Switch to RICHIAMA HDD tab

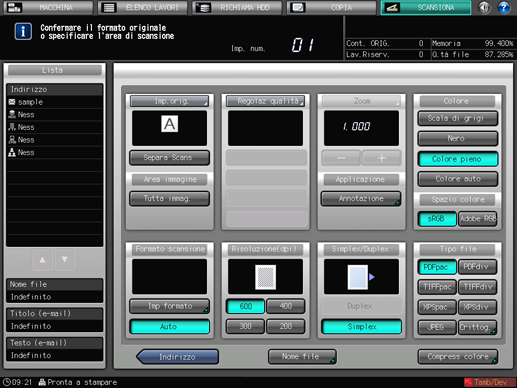(237, 7)
